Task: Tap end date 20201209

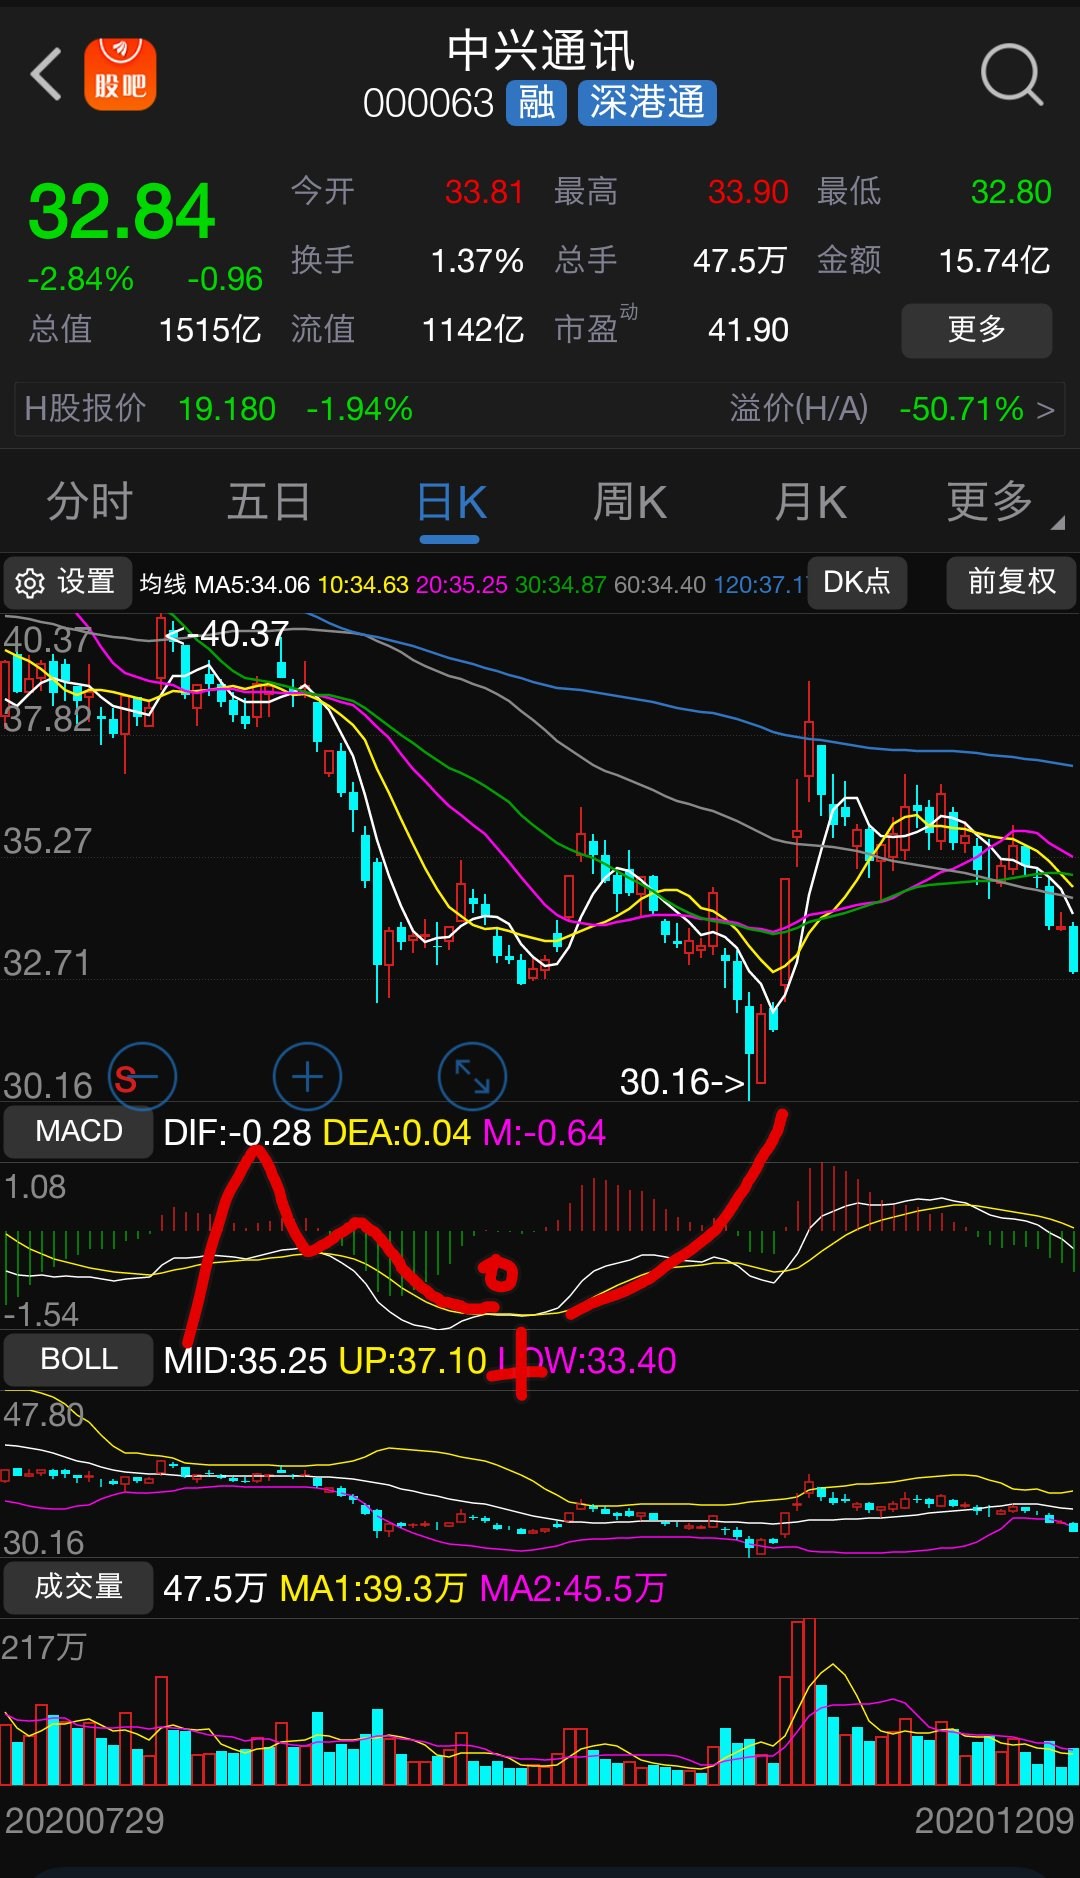Action: click(994, 1821)
